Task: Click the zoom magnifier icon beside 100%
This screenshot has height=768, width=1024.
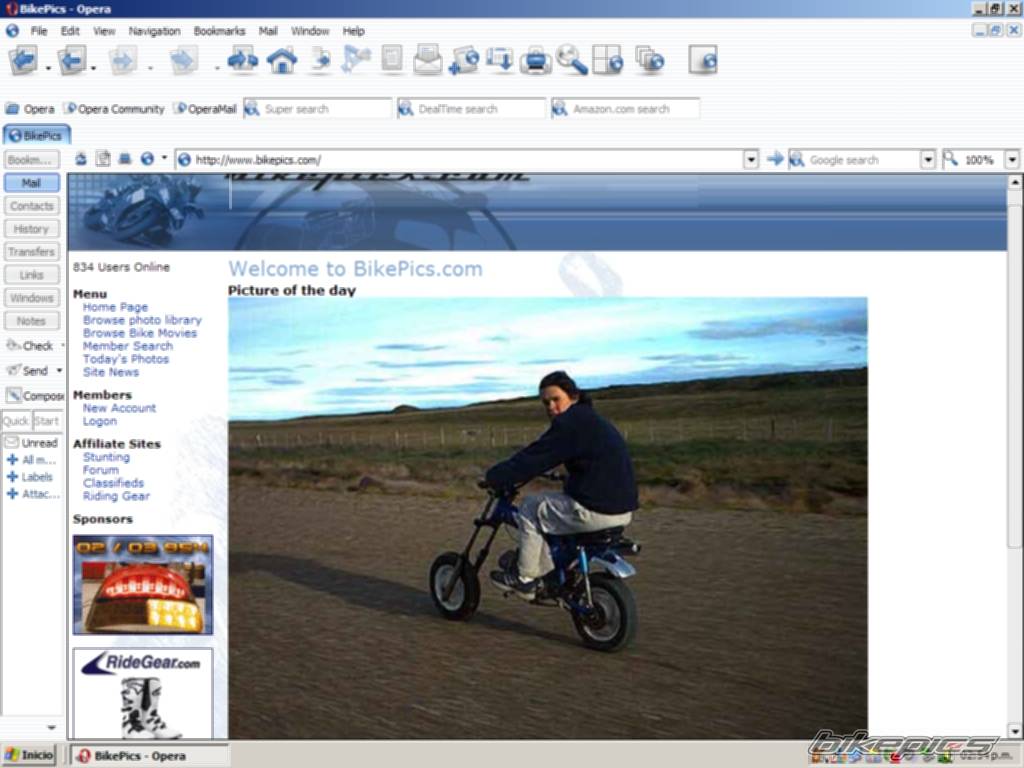Action: [x=950, y=159]
